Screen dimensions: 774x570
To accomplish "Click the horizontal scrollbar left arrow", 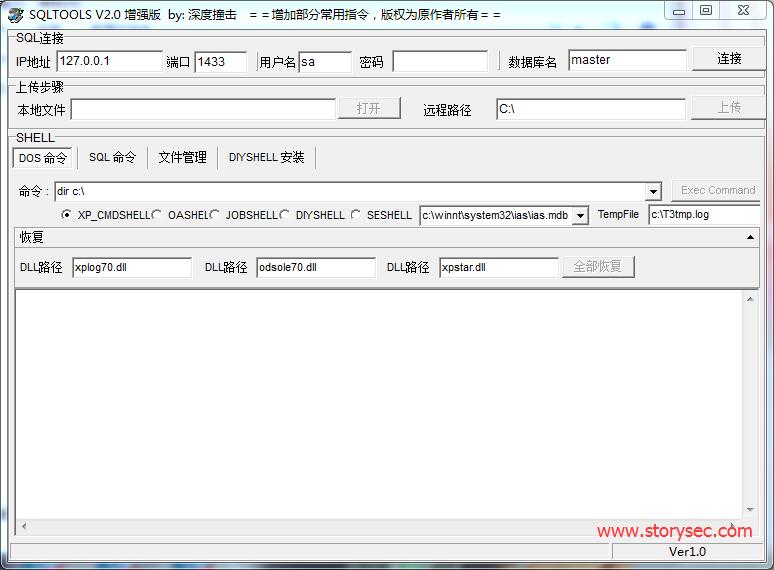I will pos(23,527).
